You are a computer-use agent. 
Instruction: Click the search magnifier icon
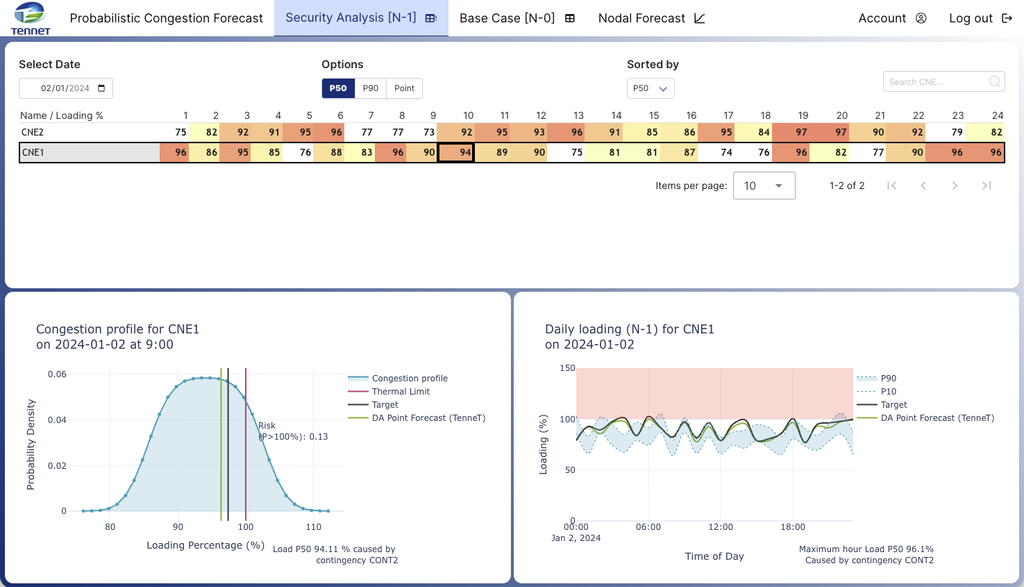click(x=995, y=82)
